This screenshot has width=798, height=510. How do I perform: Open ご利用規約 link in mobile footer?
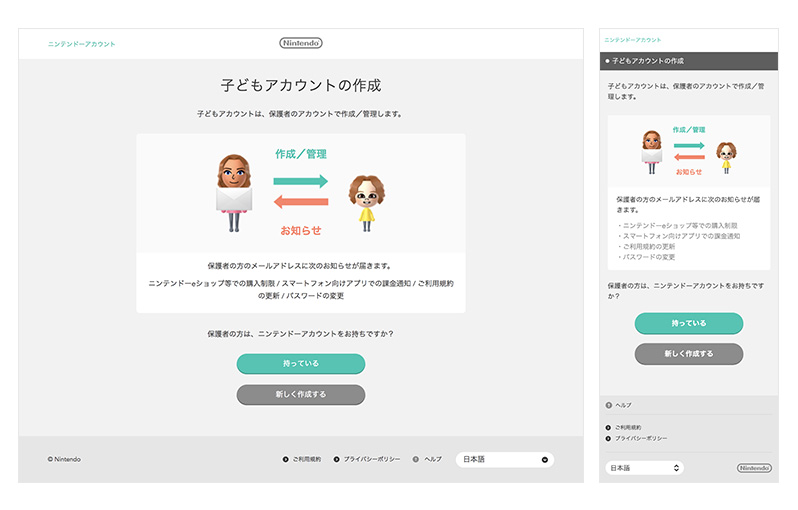point(628,427)
